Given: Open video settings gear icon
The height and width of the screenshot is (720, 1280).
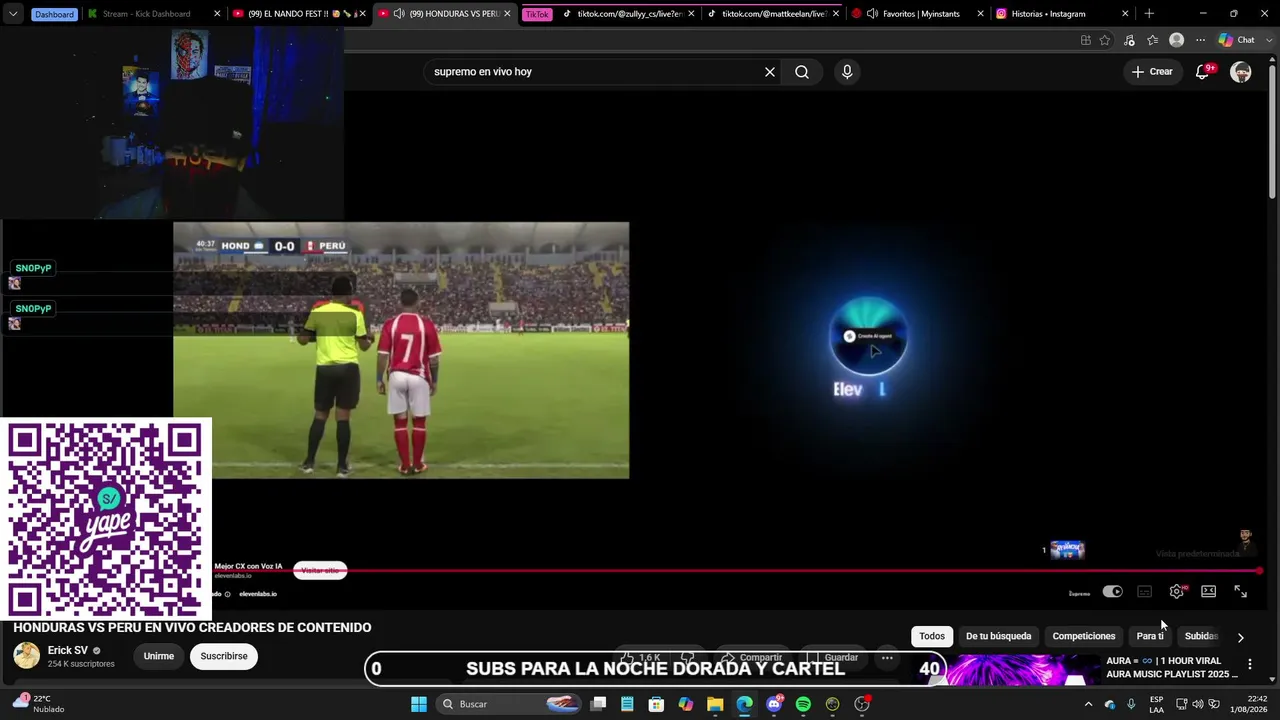Looking at the screenshot, I should tap(1177, 592).
